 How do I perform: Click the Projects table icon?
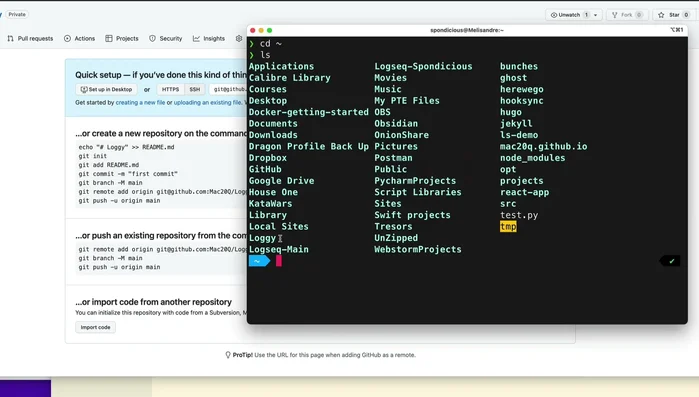tap(109, 39)
